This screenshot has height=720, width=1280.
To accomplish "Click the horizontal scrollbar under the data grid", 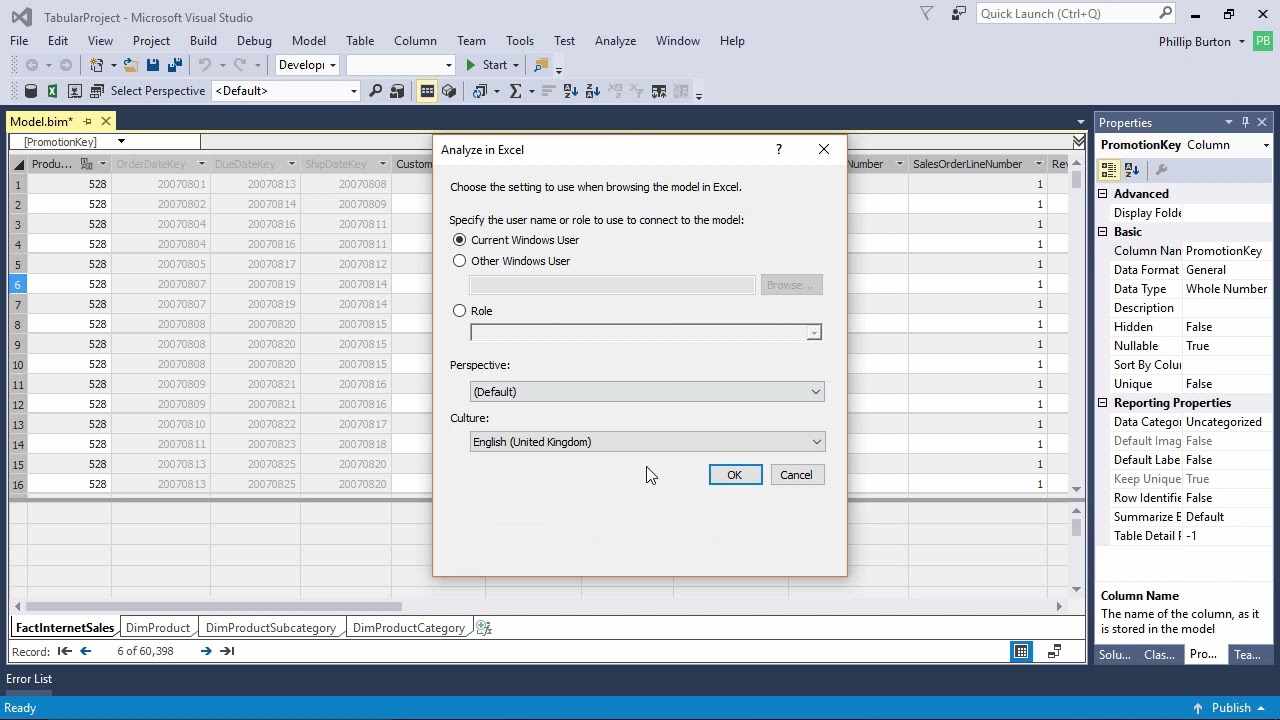I will click(x=214, y=606).
